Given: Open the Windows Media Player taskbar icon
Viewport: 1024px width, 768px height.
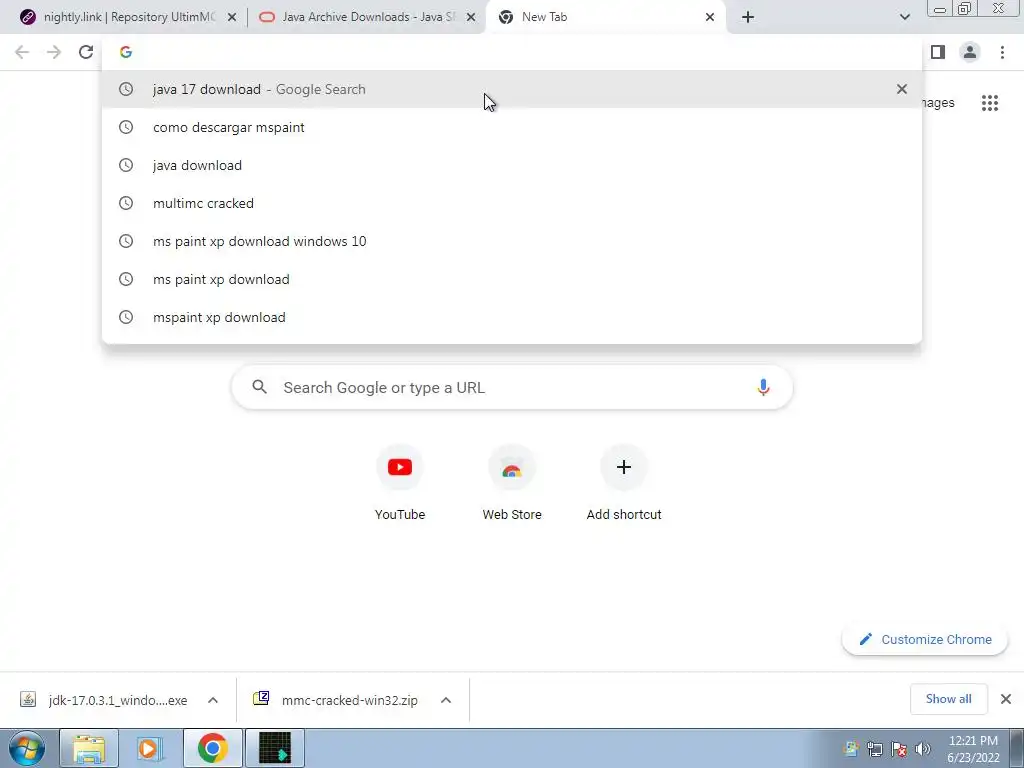Looking at the screenshot, I should [150, 748].
